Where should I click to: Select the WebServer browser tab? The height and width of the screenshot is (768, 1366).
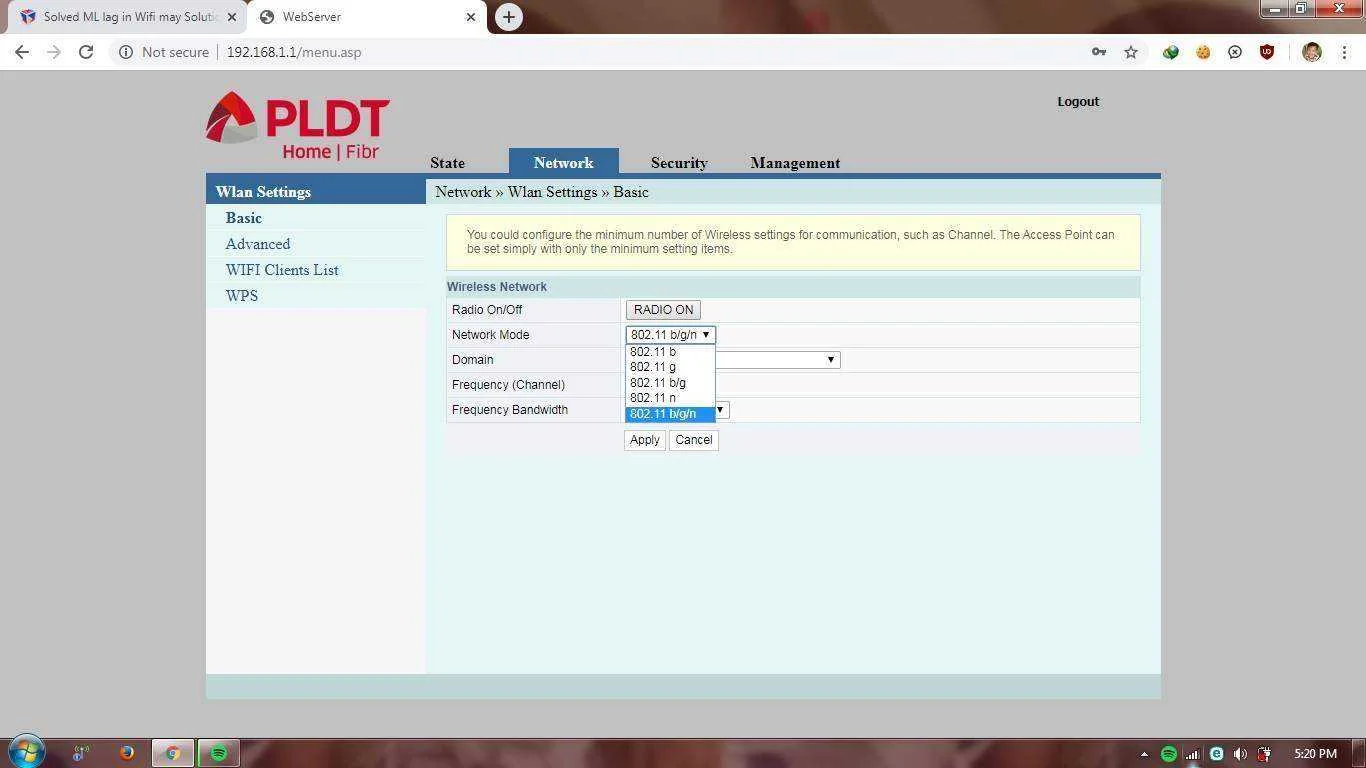click(366, 17)
